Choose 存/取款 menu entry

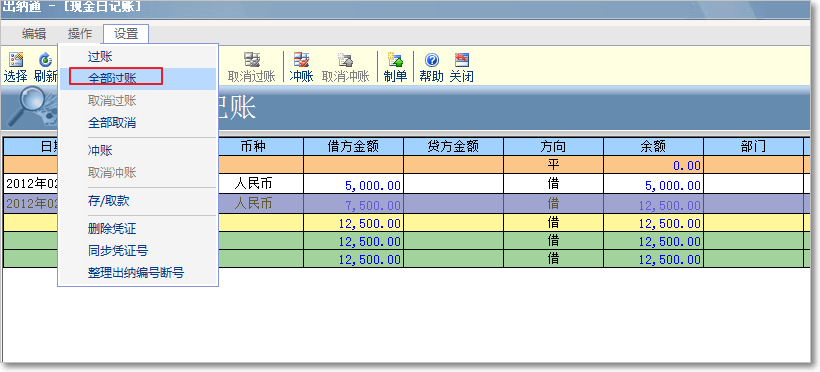[138, 201]
